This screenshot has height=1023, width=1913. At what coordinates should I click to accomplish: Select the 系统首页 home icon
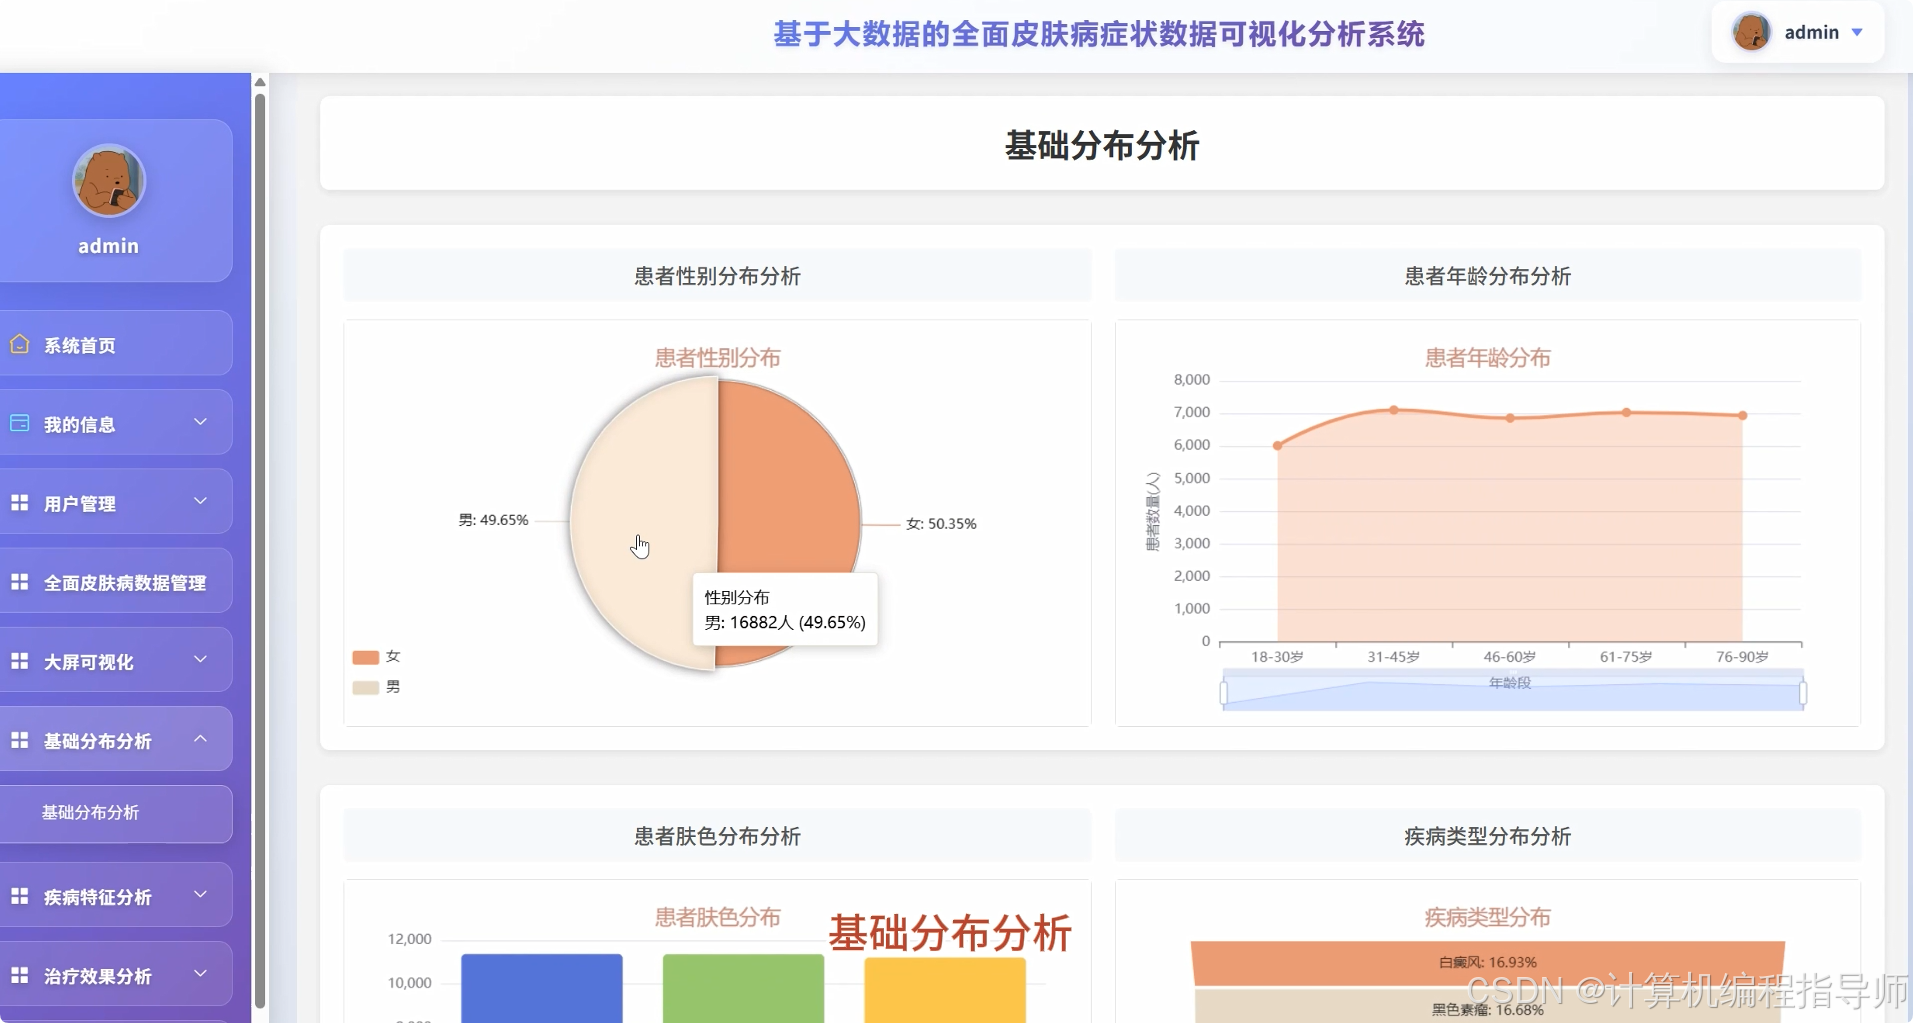tap(20, 344)
